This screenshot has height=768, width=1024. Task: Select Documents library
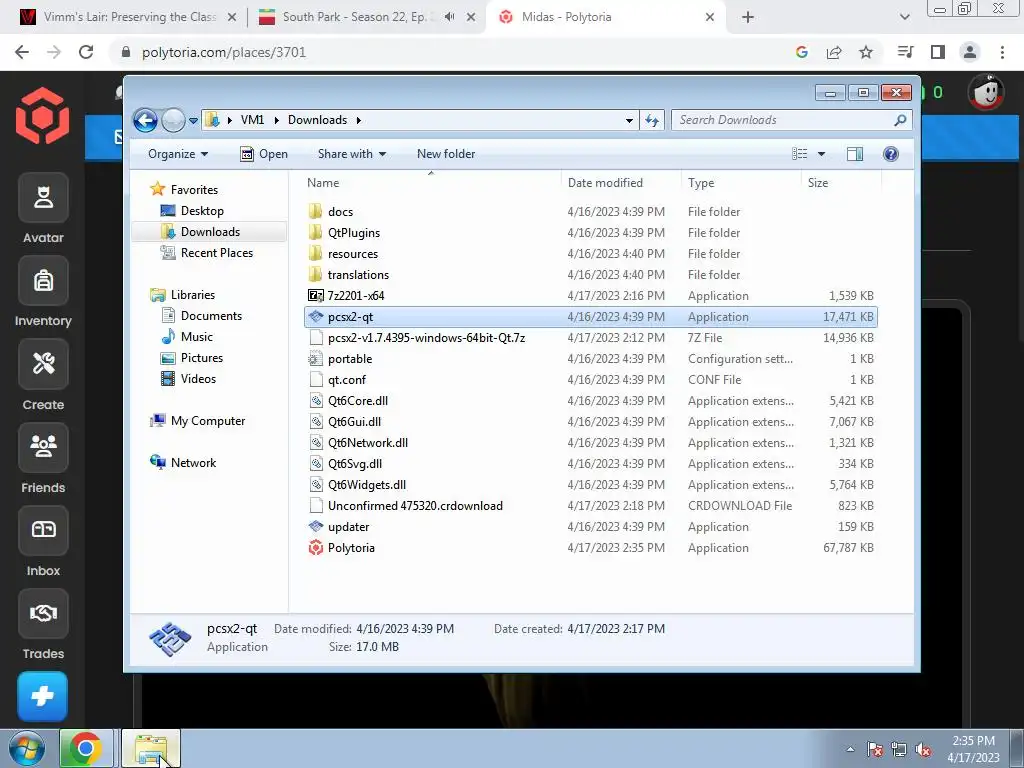(211, 316)
